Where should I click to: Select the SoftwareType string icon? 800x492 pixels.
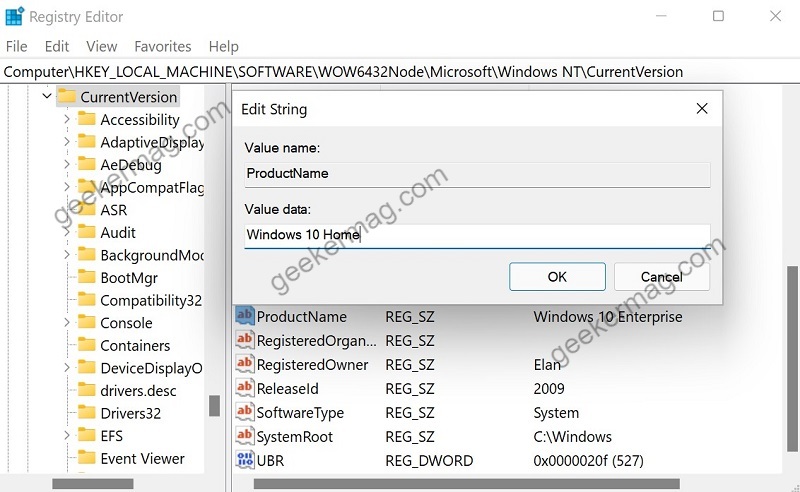tap(244, 412)
